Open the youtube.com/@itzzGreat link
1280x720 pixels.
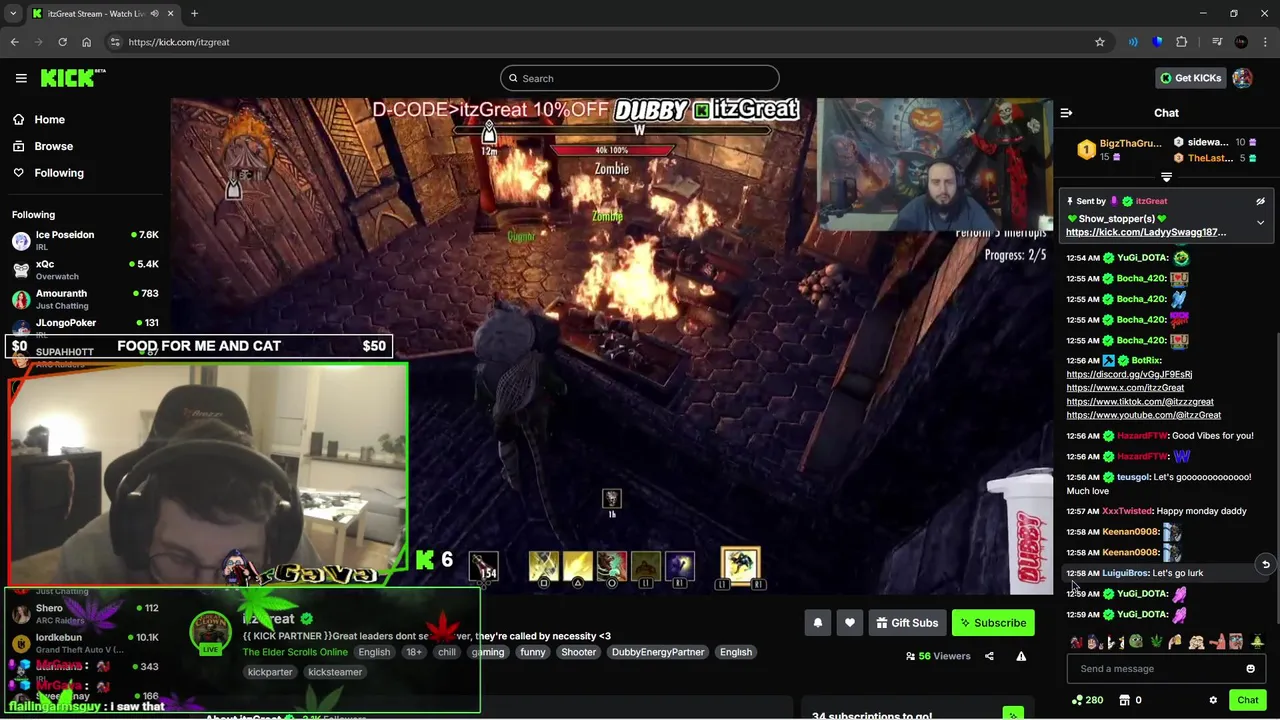(x=1143, y=415)
